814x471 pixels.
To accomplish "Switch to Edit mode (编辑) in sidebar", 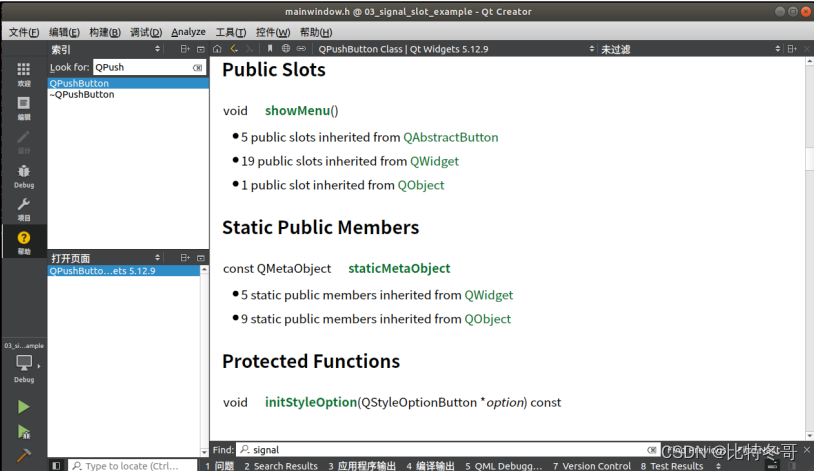I will tap(24, 108).
